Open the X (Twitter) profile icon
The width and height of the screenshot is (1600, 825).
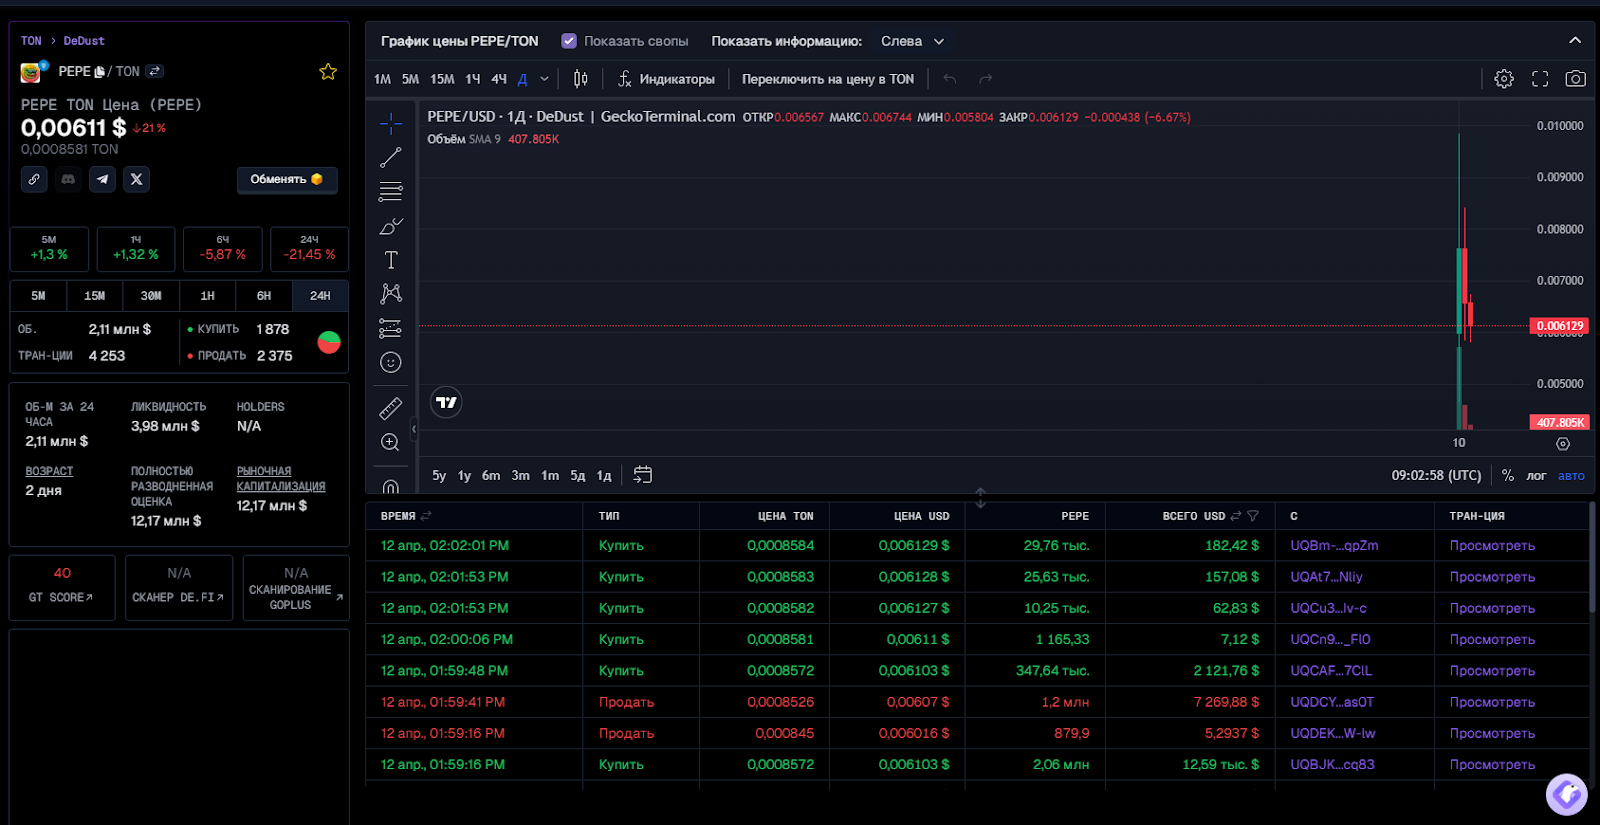137,179
